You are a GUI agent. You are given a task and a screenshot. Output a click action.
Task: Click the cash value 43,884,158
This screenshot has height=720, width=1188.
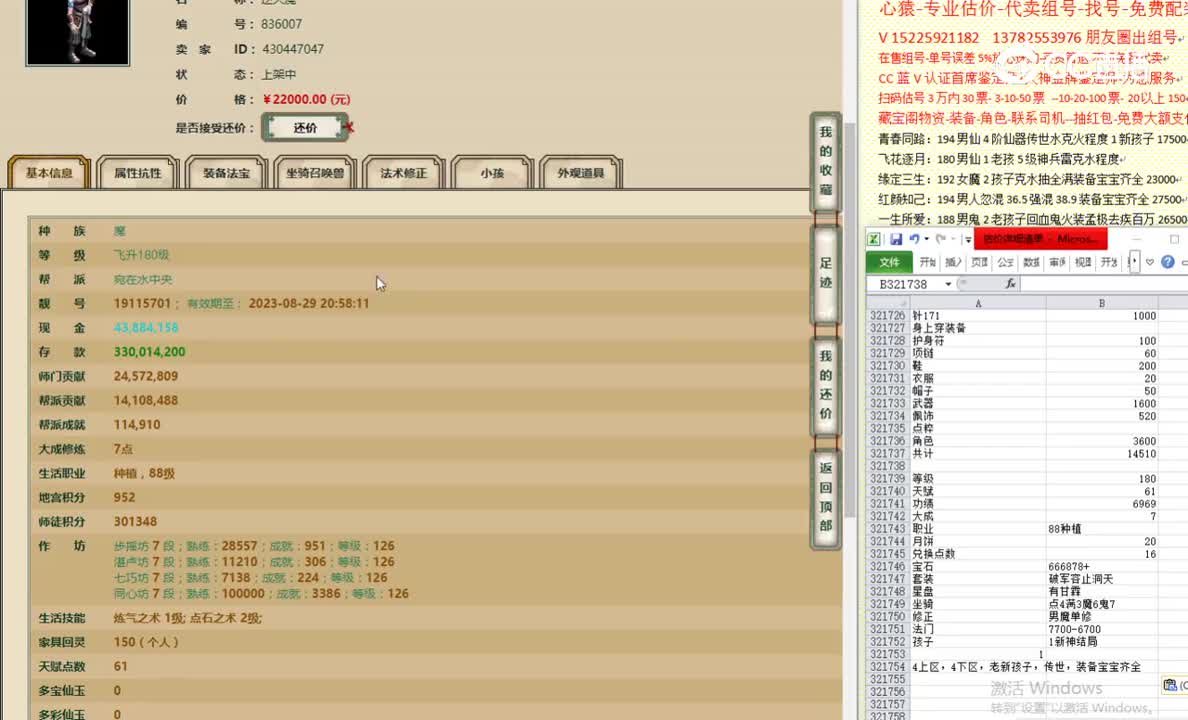[146, 328]
